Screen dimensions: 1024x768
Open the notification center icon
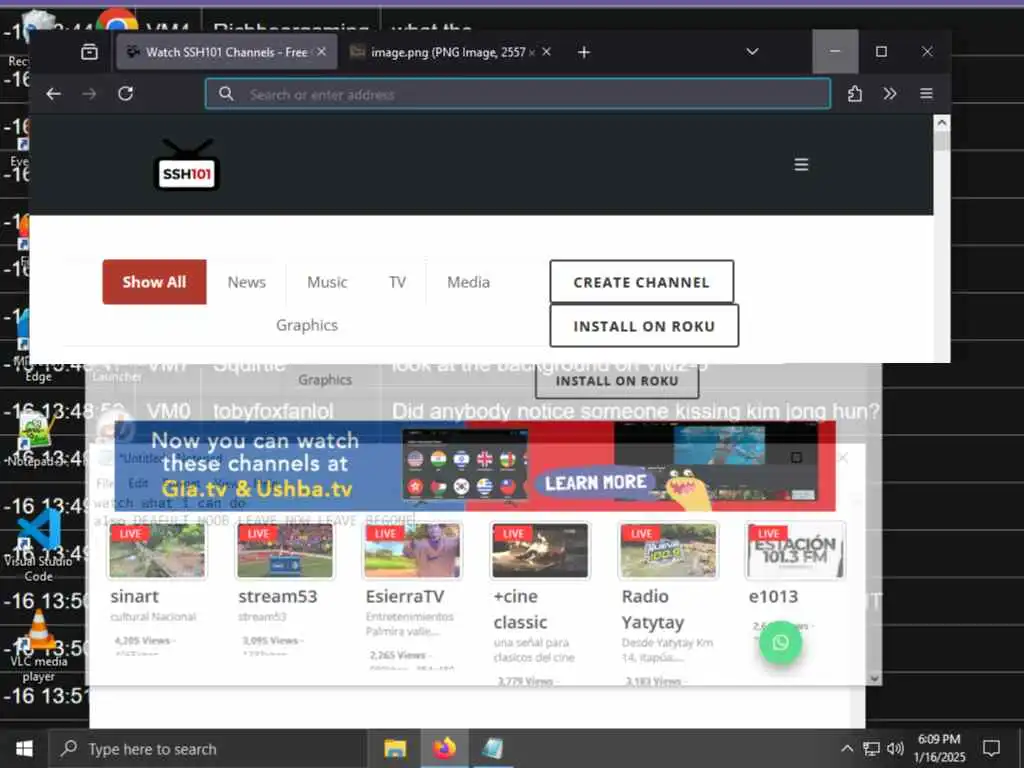[x=991, y=748]
